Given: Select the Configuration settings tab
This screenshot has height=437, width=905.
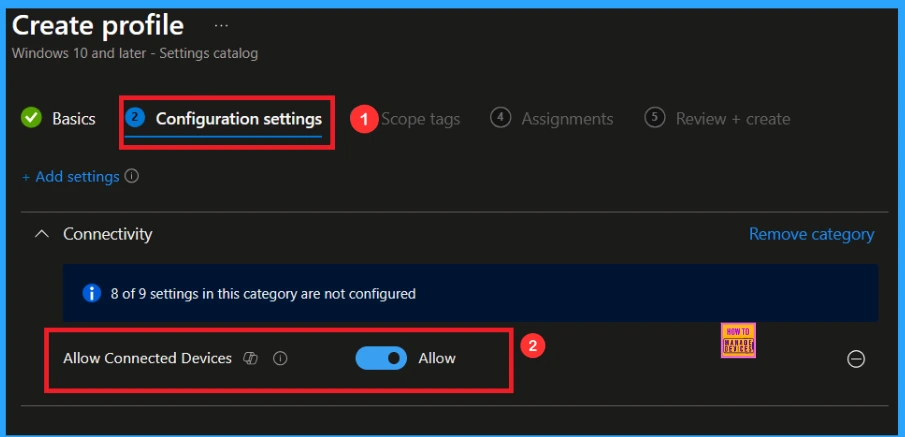Looking at the screenshot, I should click(238, 119).
